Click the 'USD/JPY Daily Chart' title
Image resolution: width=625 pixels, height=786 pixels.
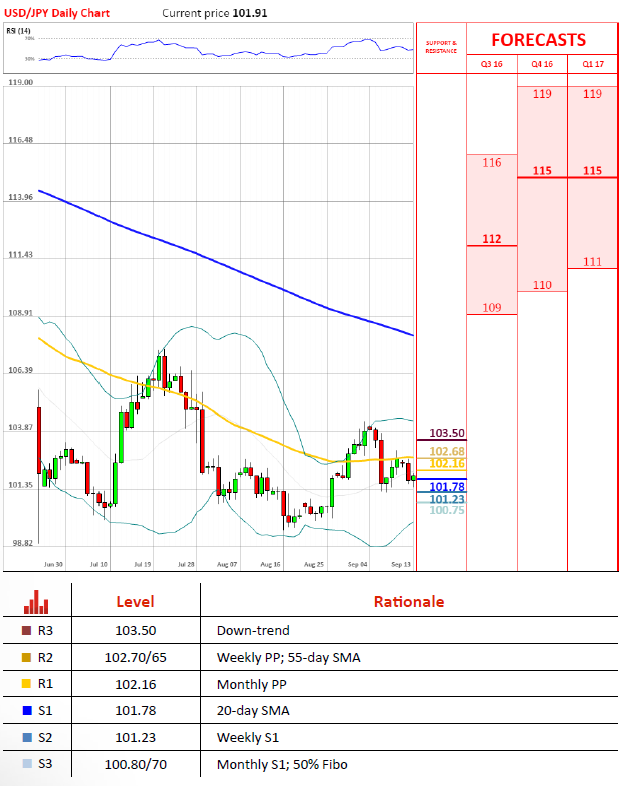point(57,13)
